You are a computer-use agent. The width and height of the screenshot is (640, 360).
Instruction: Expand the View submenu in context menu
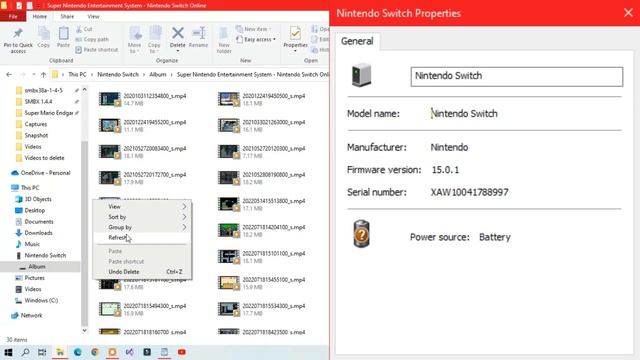[x=143, y=207]
